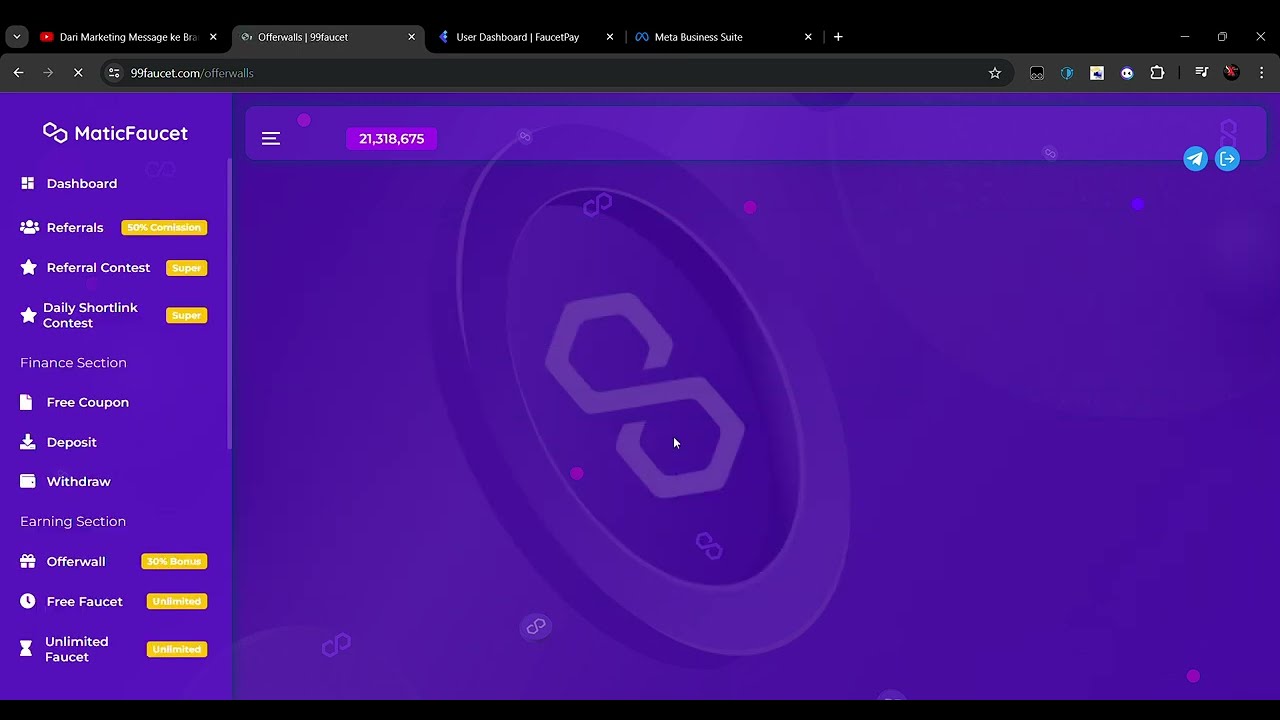Click the Daily Shortlink Contest star icon
The height and width of the screenshot is (720, 1280).
29,315
